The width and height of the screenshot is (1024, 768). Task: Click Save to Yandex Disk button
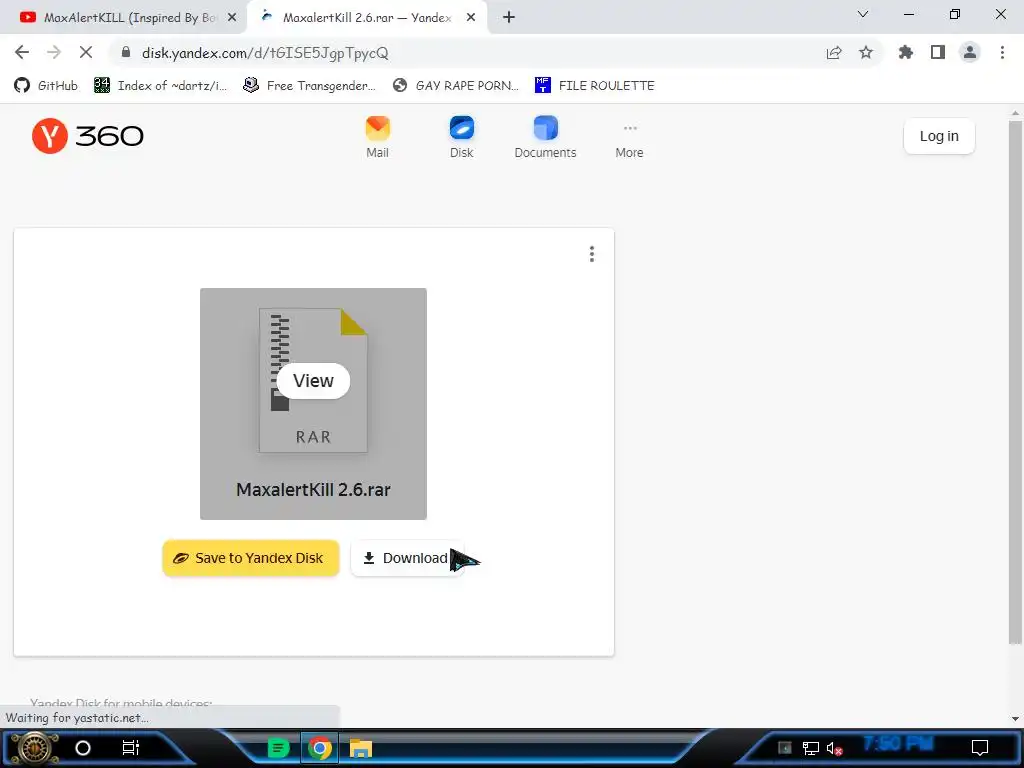click(x=251, y=558)
